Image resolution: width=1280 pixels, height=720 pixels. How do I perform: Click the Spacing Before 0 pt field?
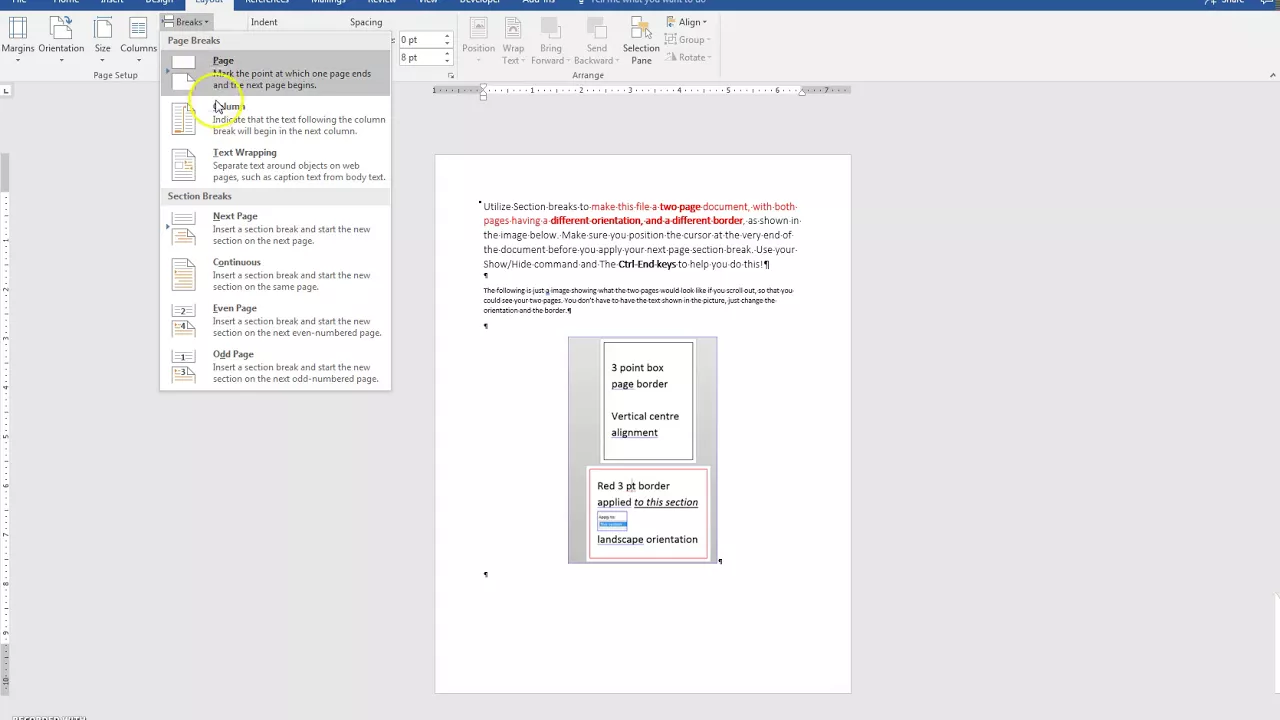click(419, 40)
